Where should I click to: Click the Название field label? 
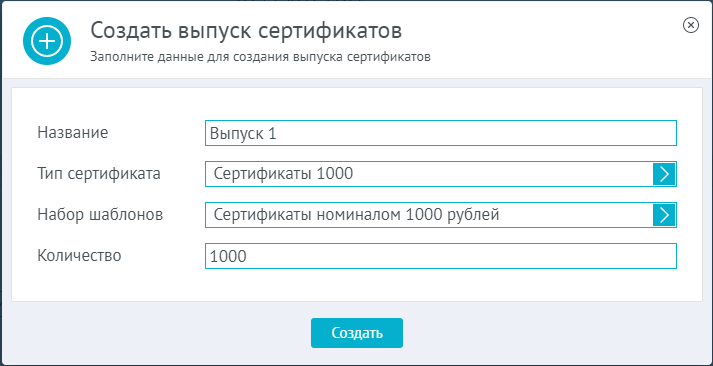[73, 133]
